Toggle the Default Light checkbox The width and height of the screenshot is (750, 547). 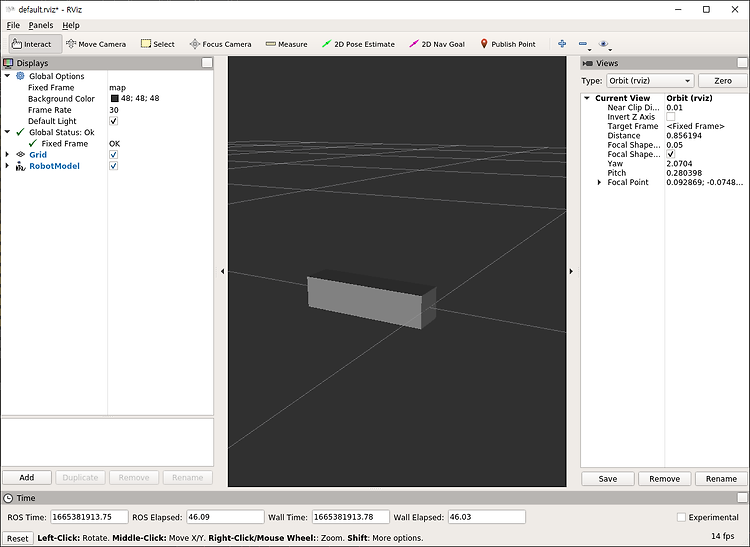(x=113, y=121)
